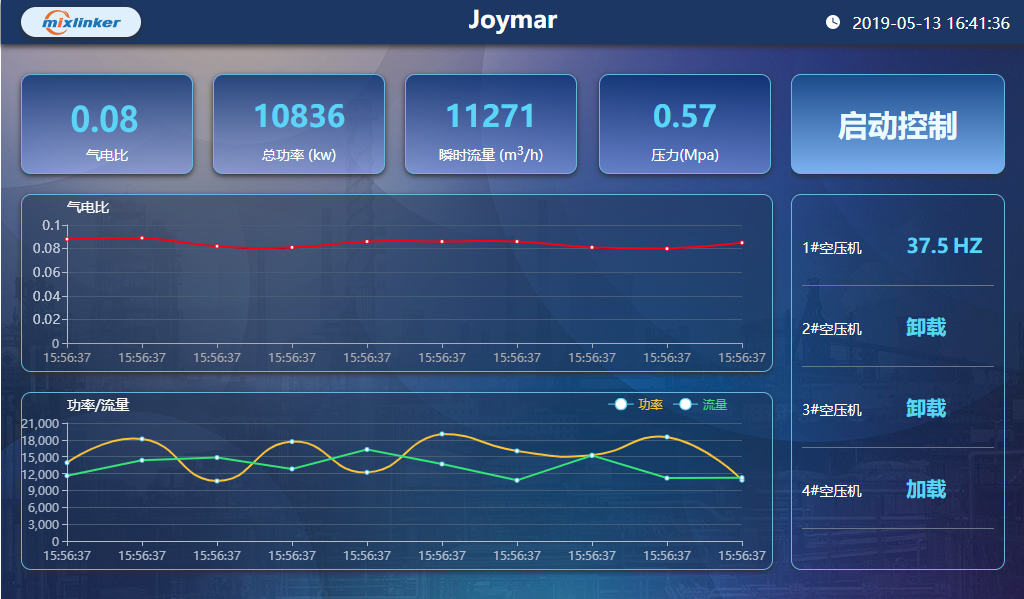
Task: Toggle the 流量 legend series marker
Action: pyautogui.click(x=686, y=405)
